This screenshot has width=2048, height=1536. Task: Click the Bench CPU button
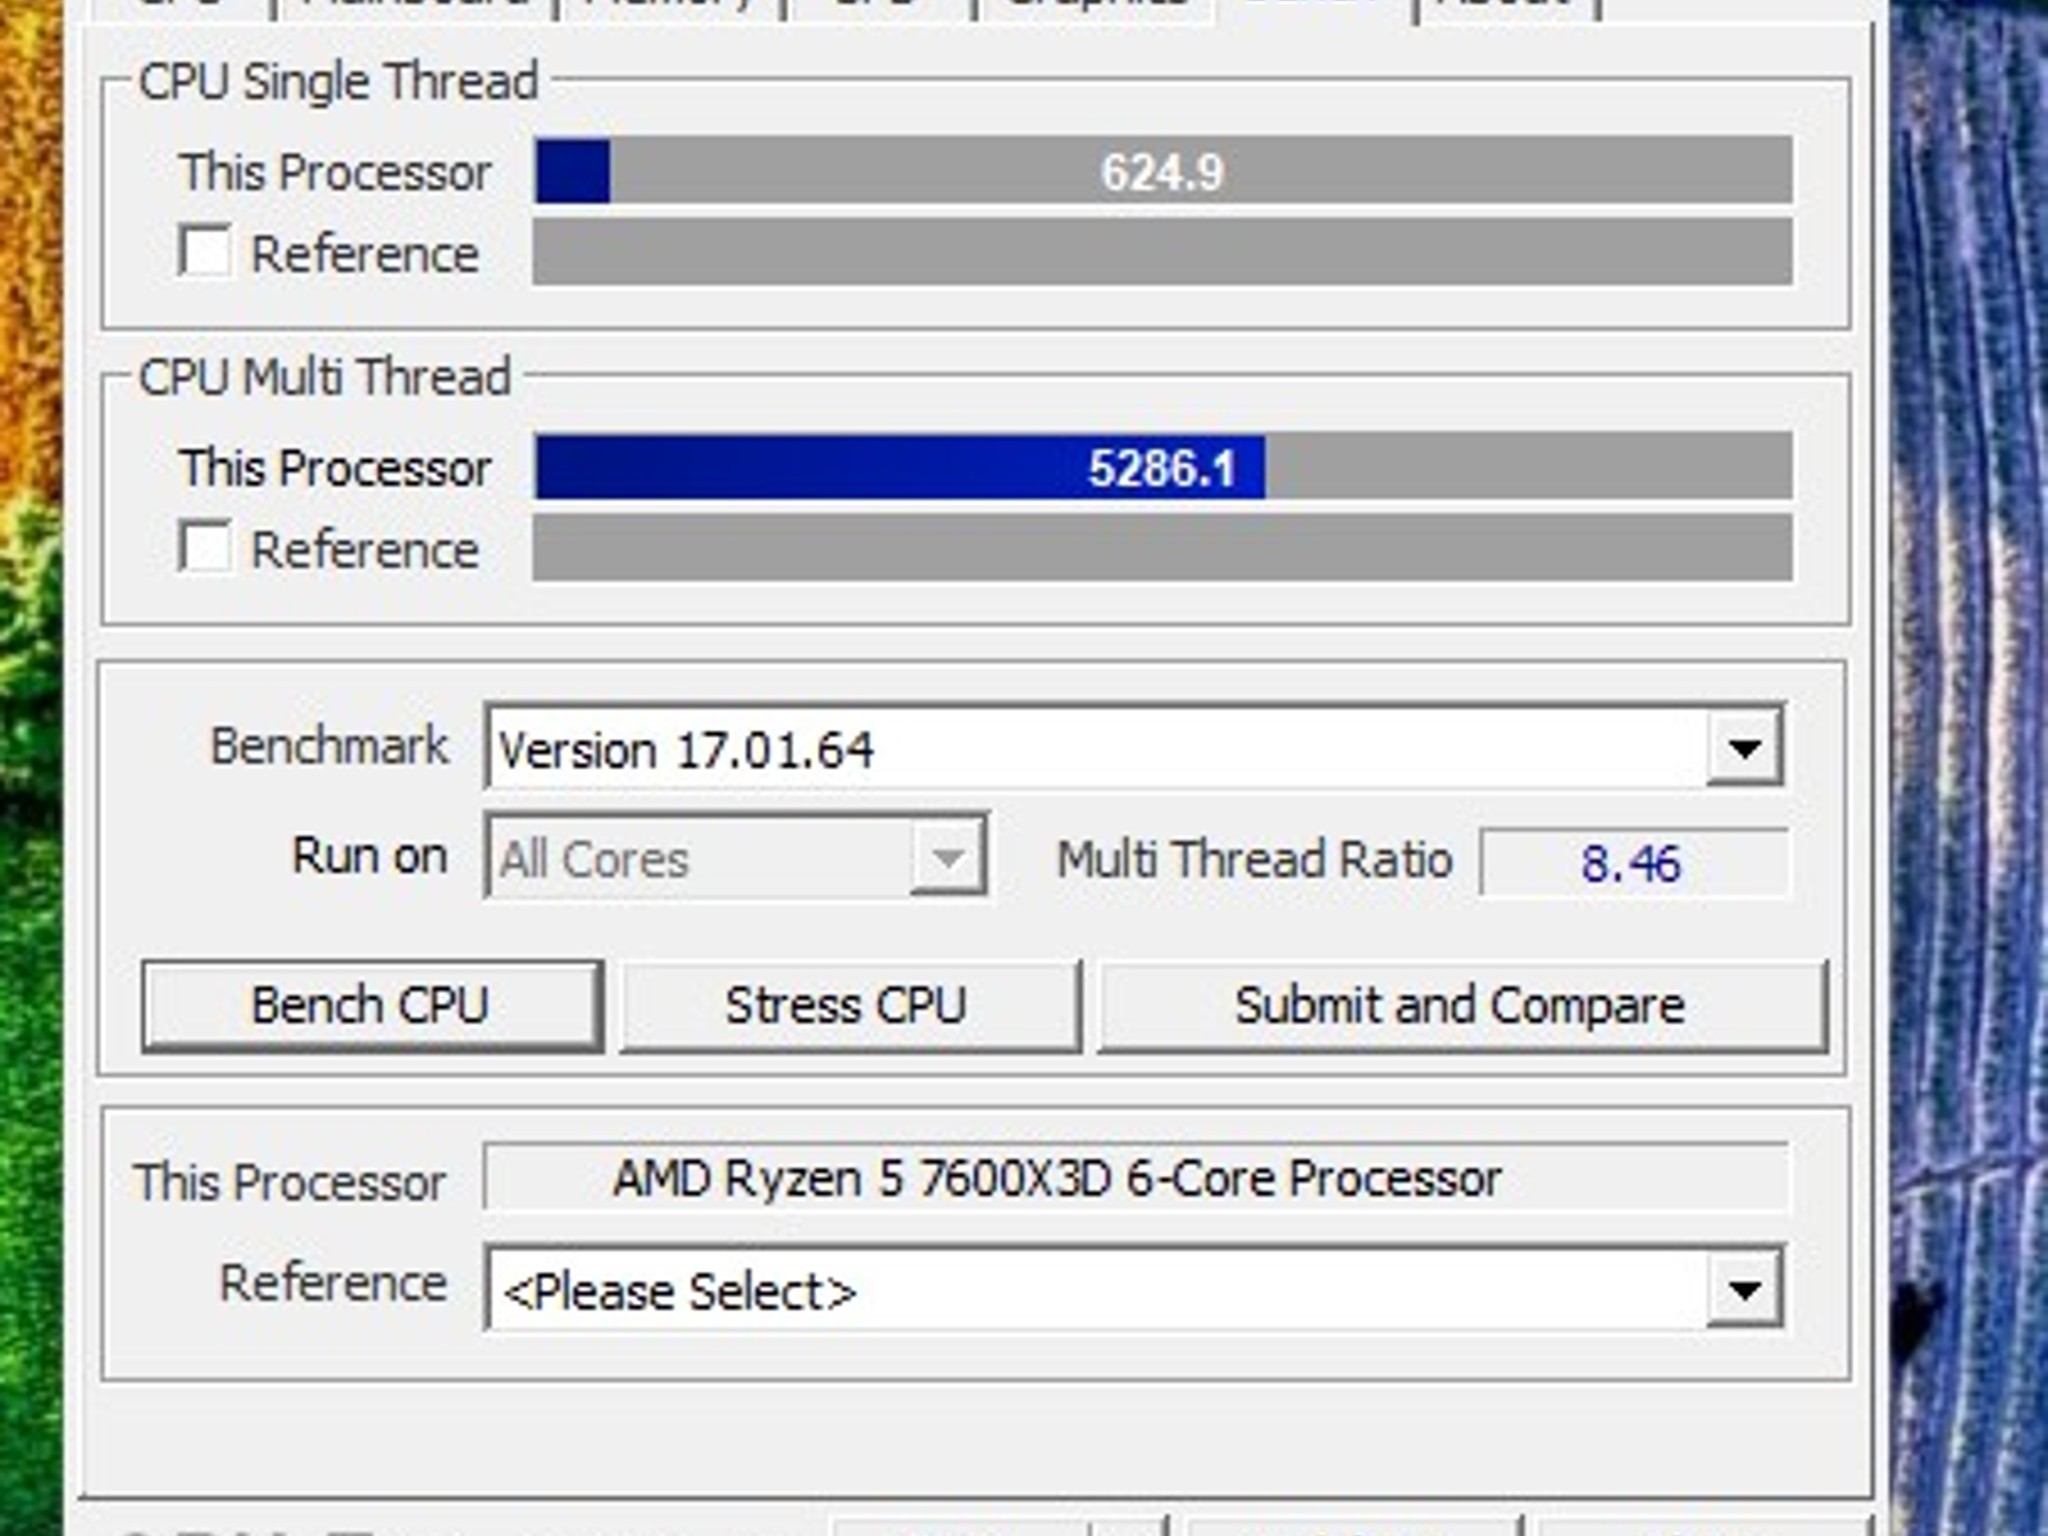372,1006
